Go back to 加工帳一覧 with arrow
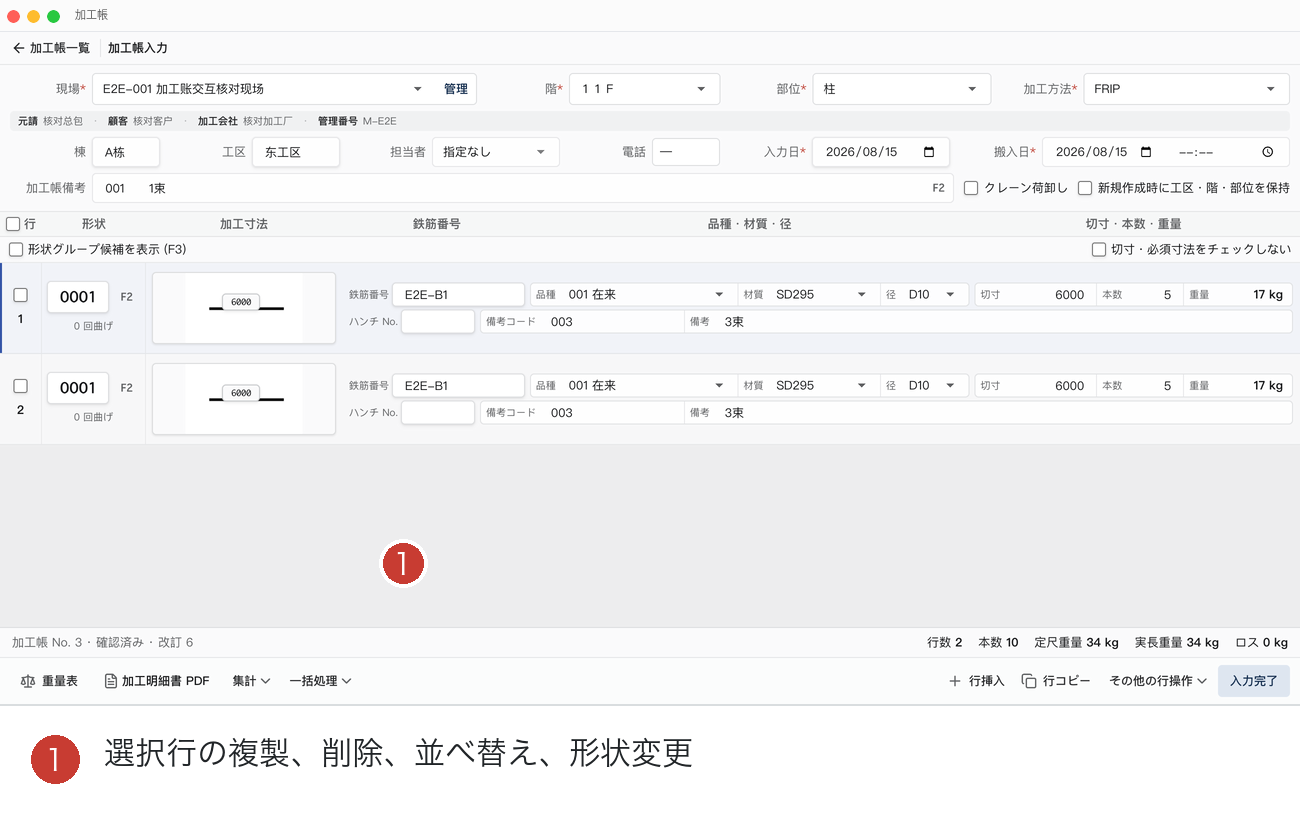1300x814 pixels. click(51, 48)
